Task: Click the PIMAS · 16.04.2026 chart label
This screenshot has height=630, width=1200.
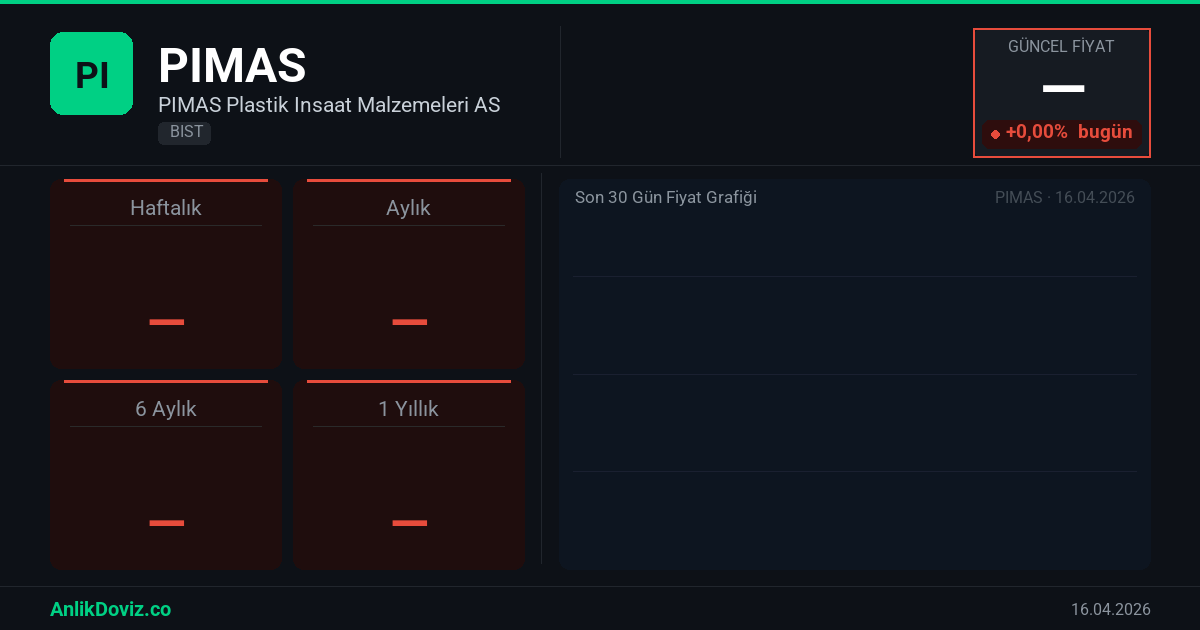Action: (x=1064, y=198)
